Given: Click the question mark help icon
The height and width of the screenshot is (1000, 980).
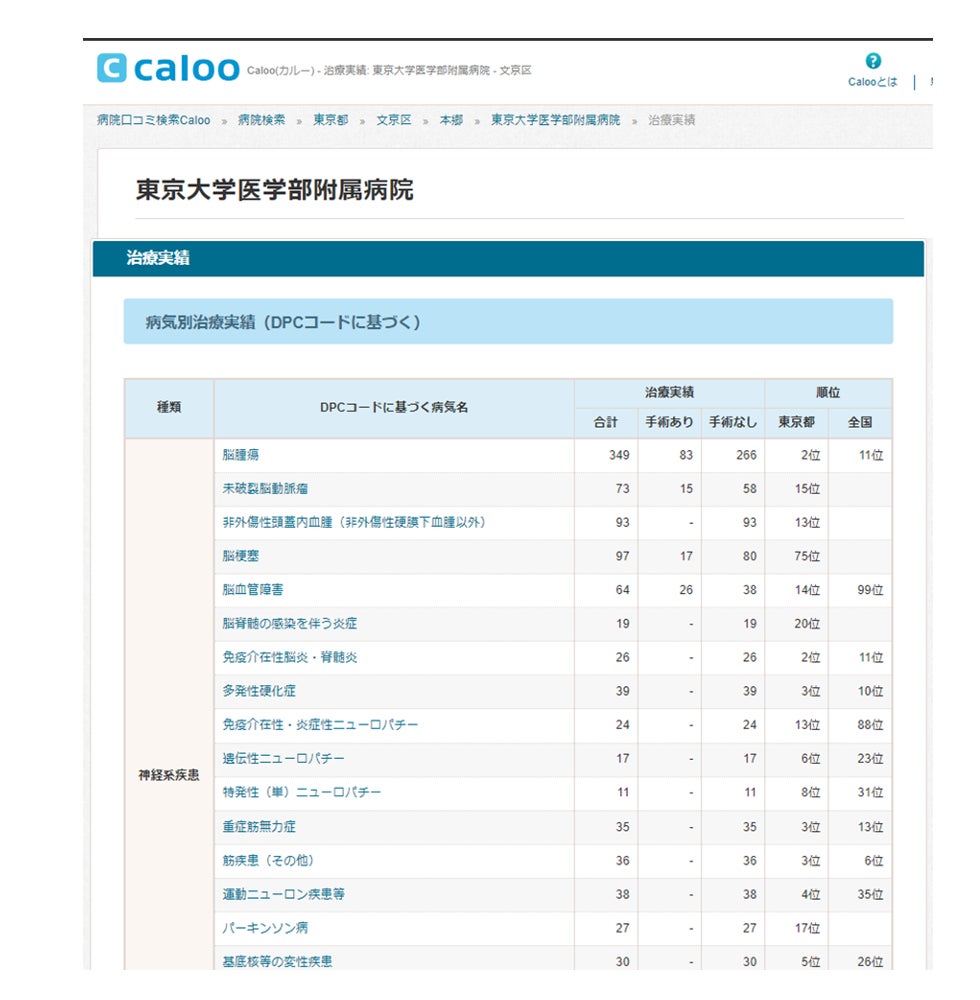Looking at the screenshot, I should coord(873,61).
